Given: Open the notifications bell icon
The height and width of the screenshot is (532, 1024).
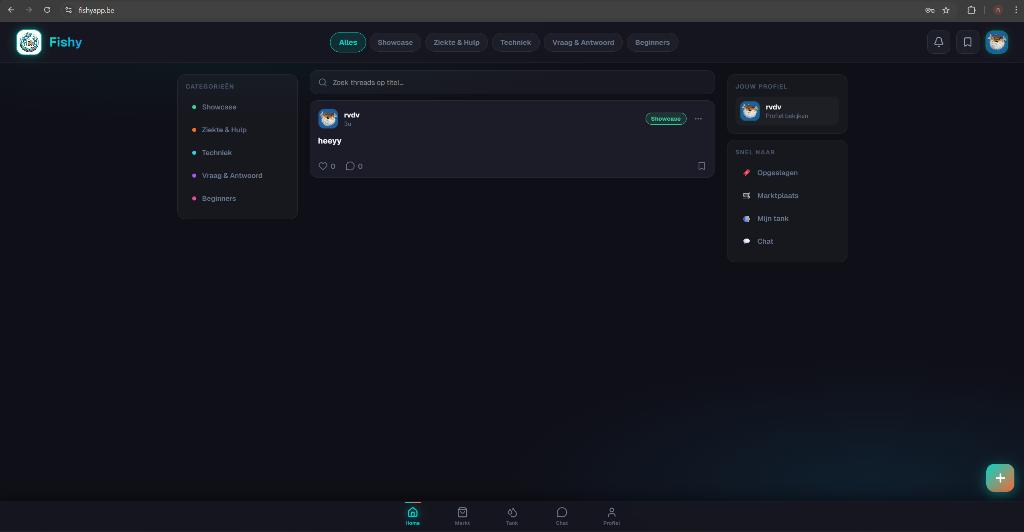Looking at the screenshot, I should click(x=938, y=42).
